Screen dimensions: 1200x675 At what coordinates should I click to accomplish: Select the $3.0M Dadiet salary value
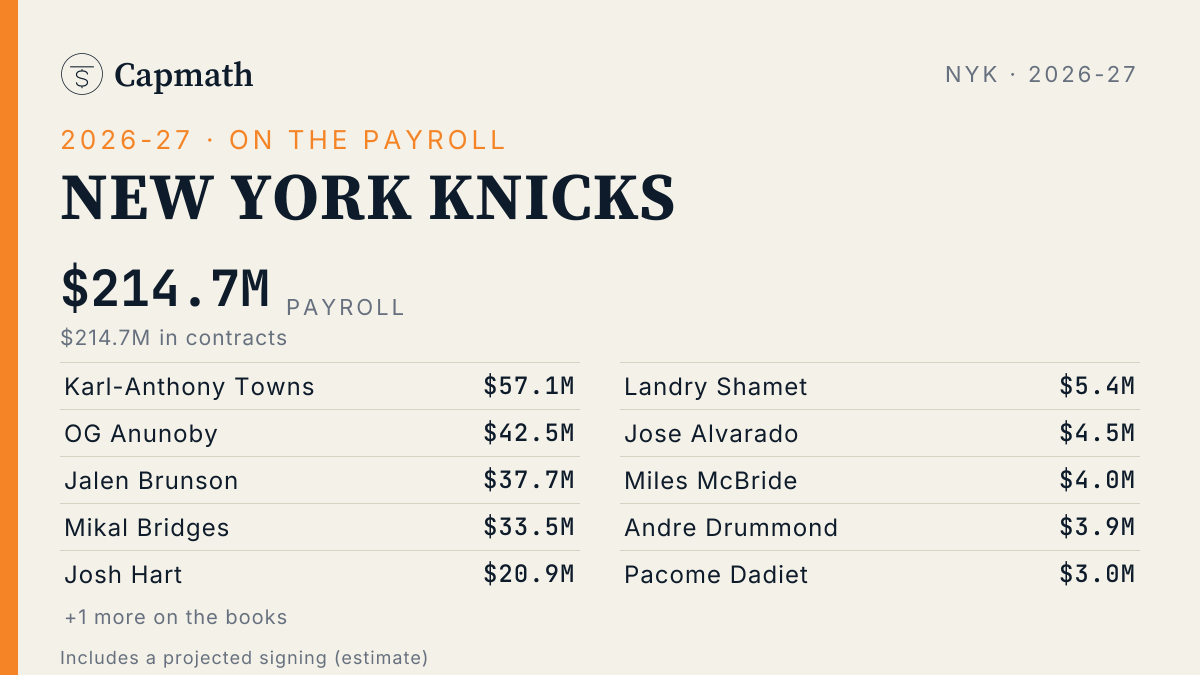pos(1097,574)
